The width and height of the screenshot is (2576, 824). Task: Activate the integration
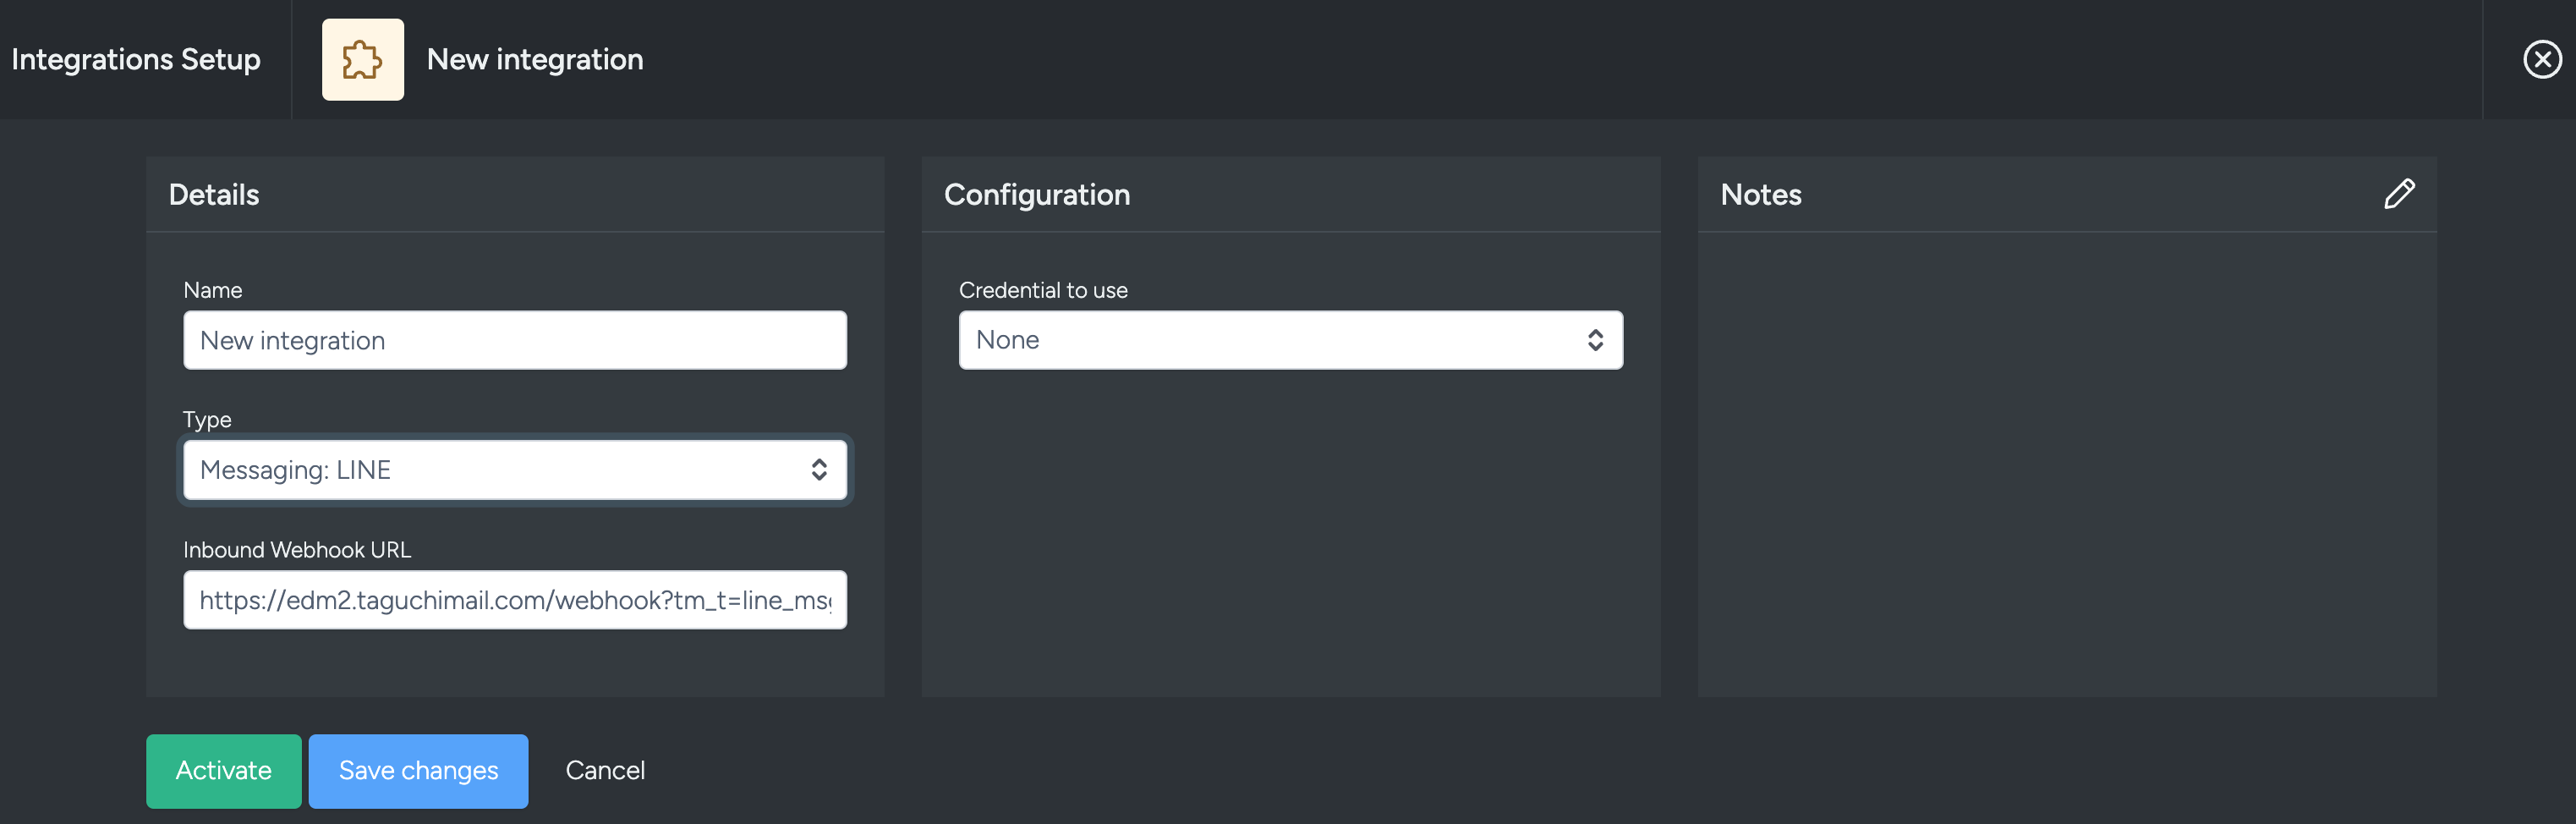[224, 771]
